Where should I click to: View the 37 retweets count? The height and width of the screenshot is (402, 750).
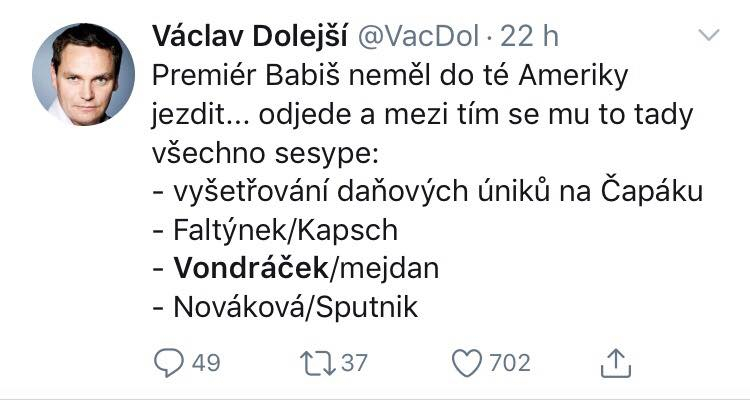[354, 363]
